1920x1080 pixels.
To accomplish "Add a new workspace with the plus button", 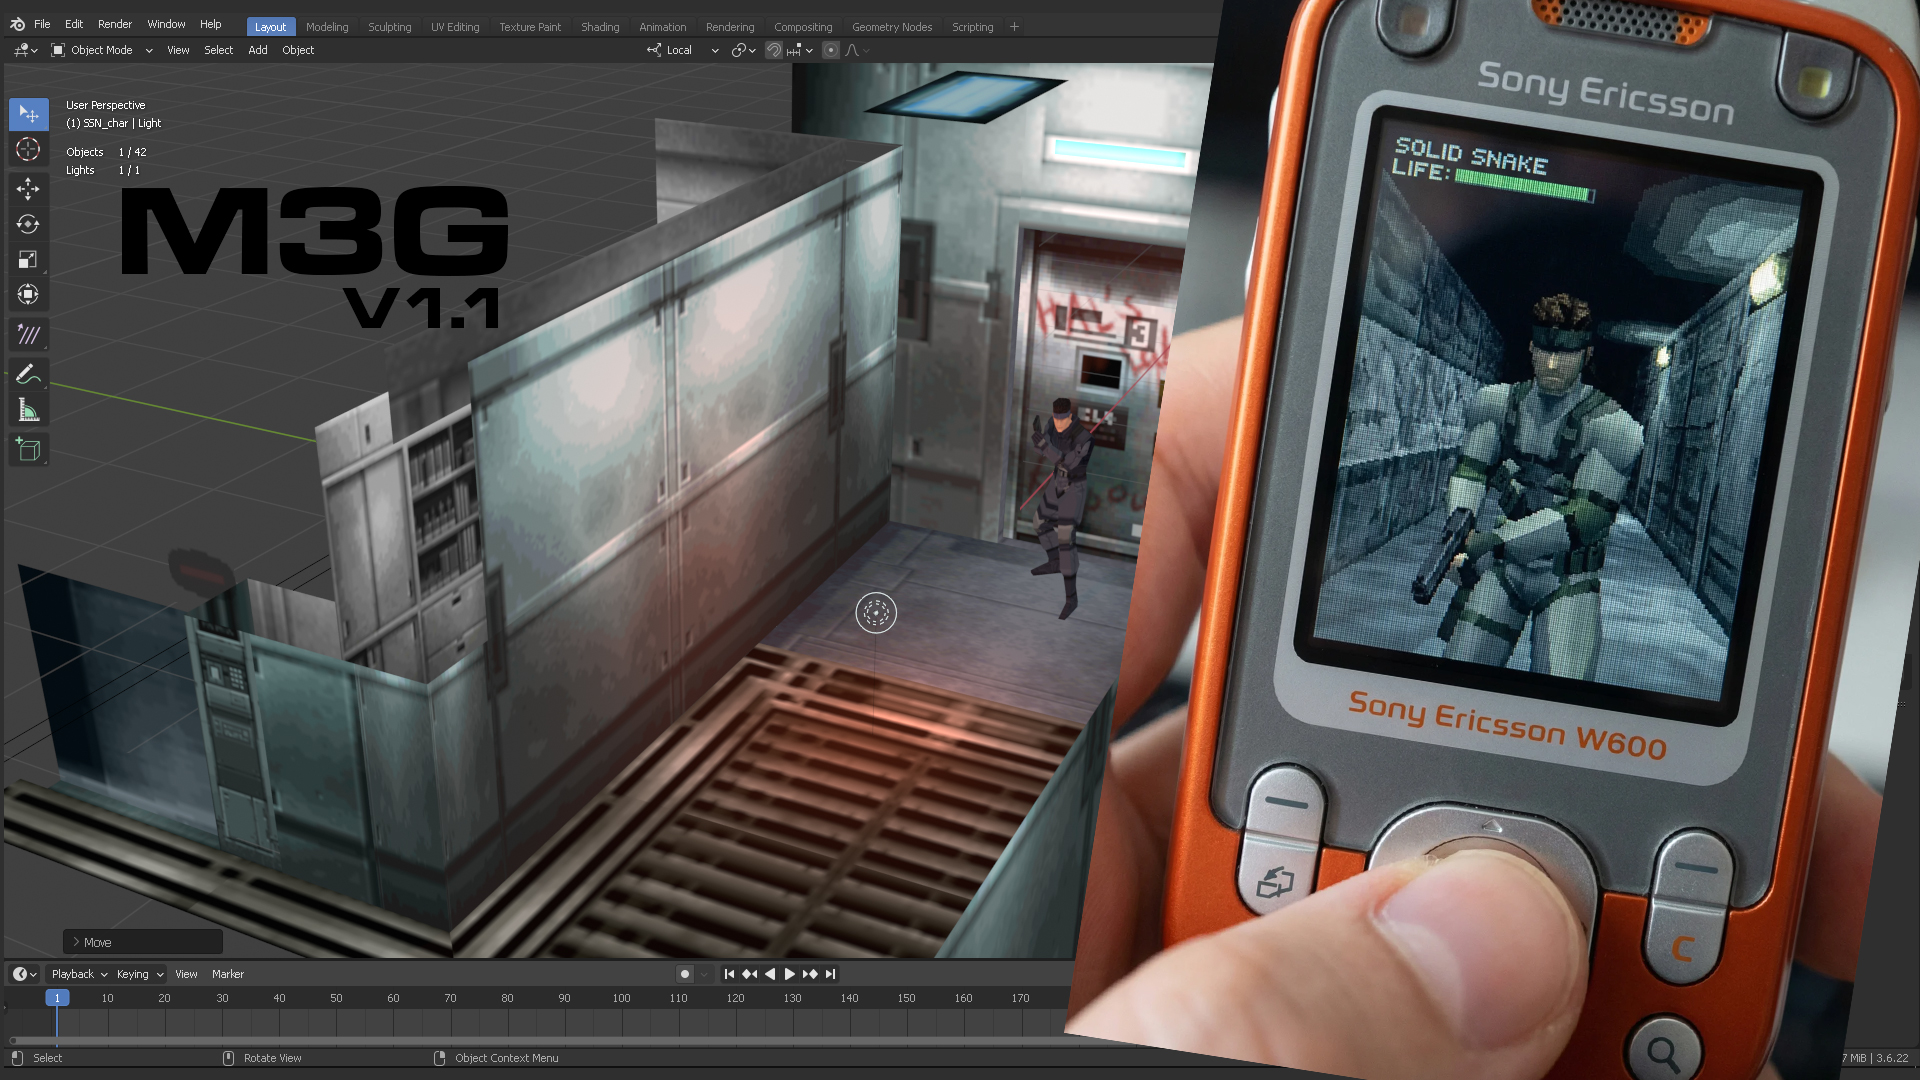I will [1014, 27].
